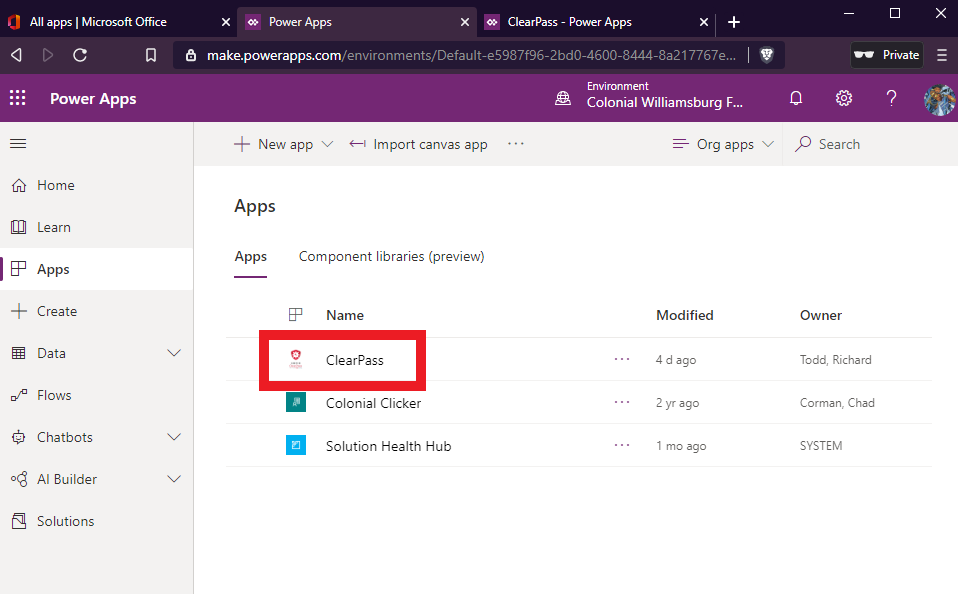Open the ClearPass app name link
This screenshot has height=594, width=958.
[x=355, y=360]
